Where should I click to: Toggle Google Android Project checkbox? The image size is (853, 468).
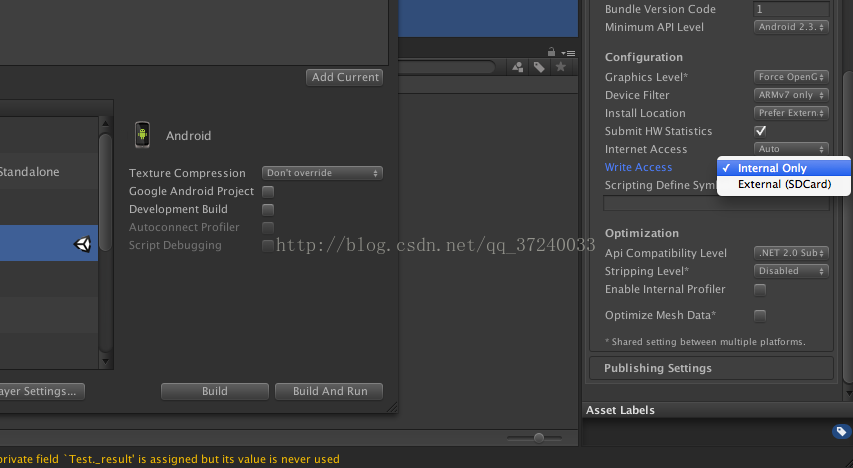point(268,192)
